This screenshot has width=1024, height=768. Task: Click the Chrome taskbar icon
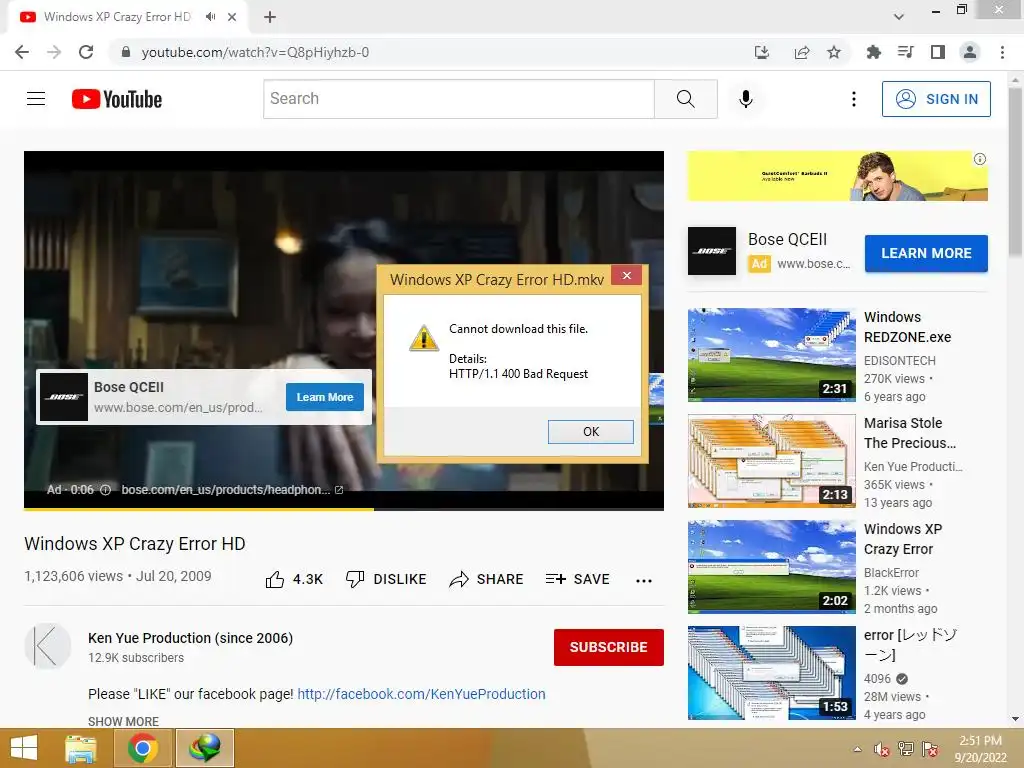(x=142, y=748)
